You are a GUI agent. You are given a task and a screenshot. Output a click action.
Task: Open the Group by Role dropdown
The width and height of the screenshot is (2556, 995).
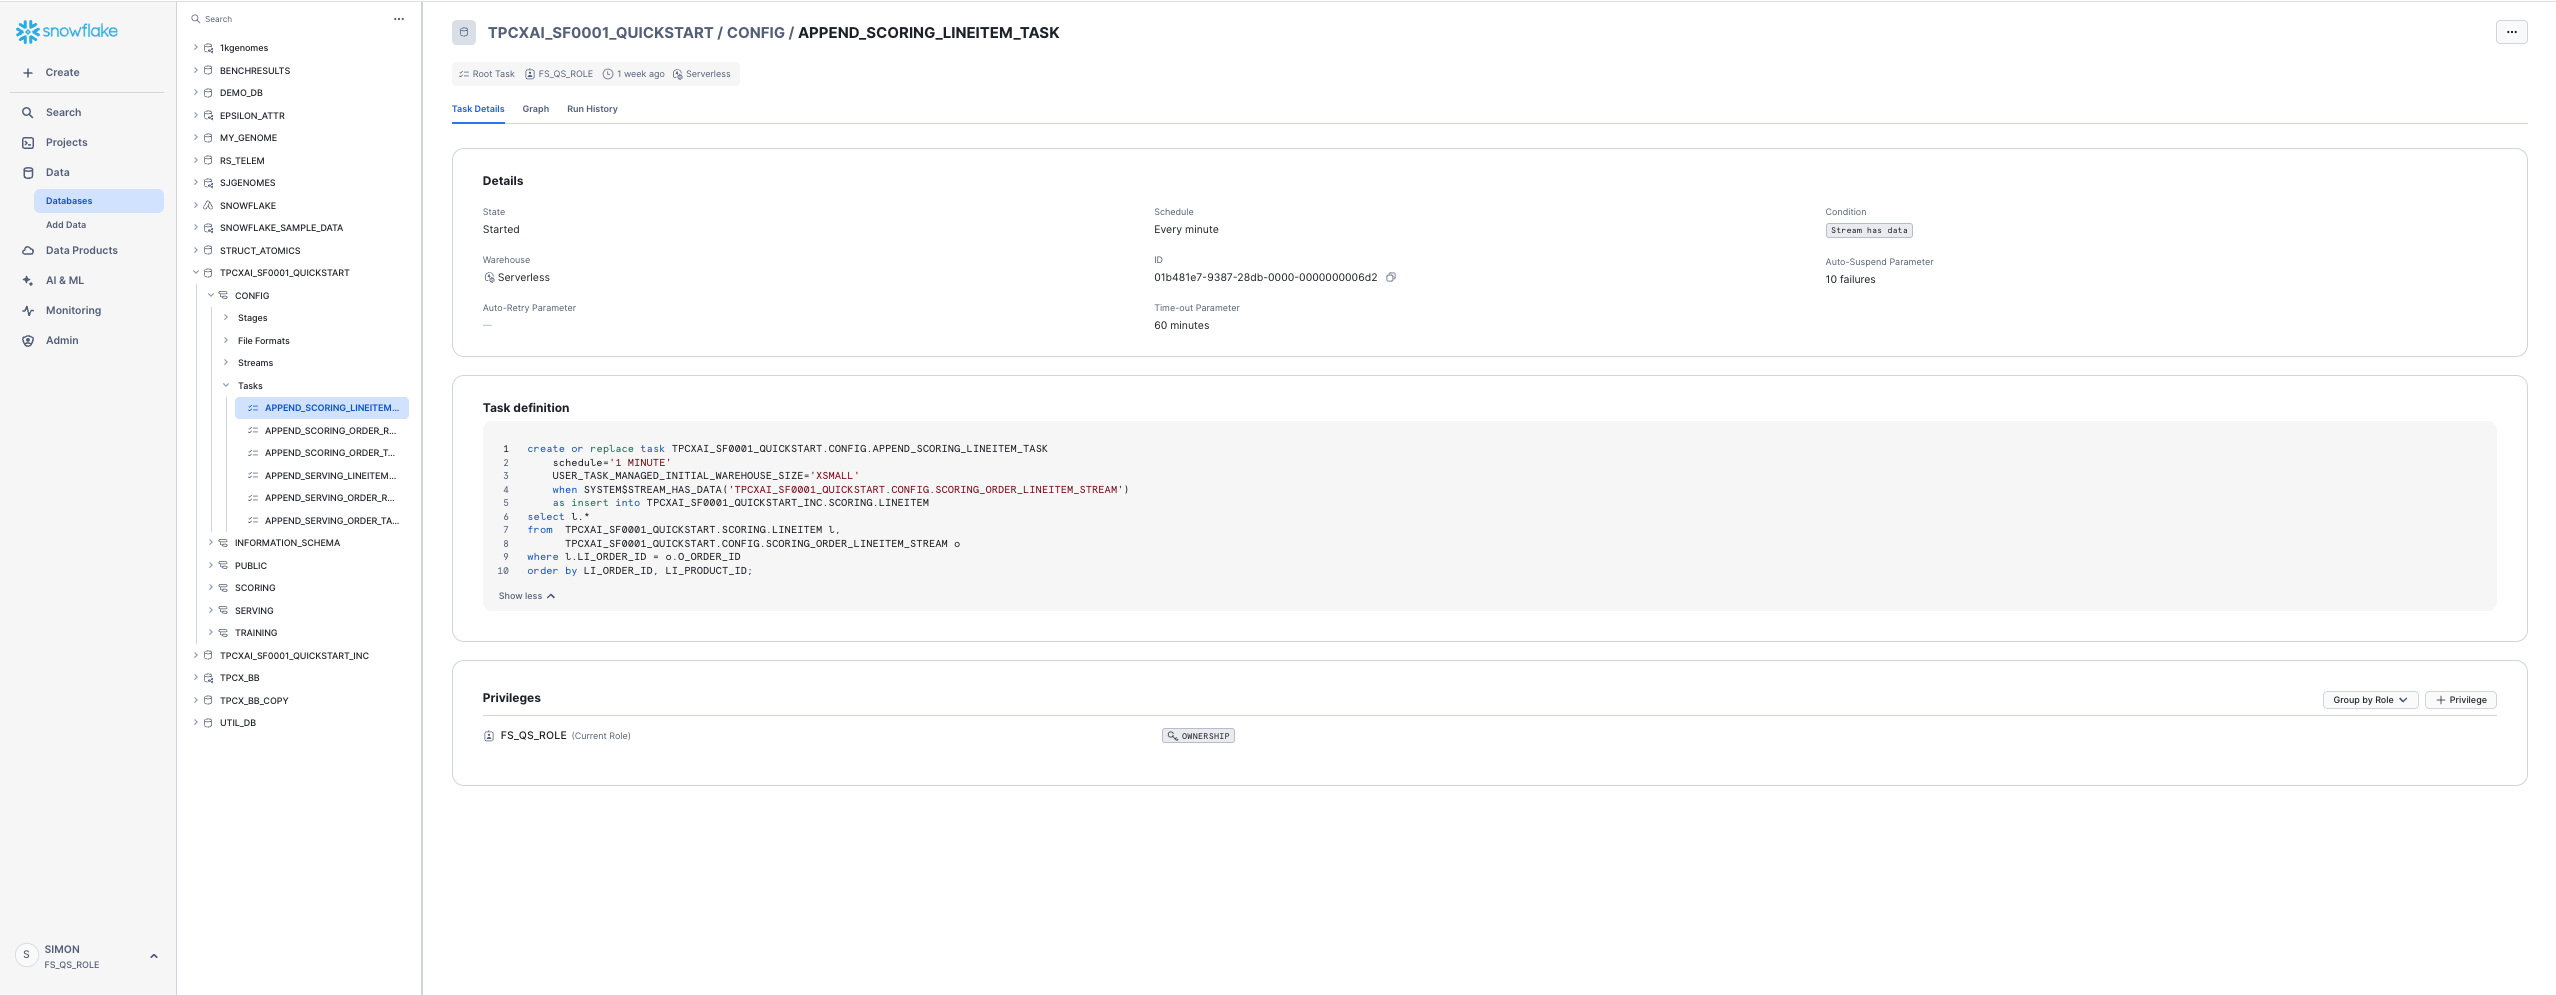[x=2370, y=700]
